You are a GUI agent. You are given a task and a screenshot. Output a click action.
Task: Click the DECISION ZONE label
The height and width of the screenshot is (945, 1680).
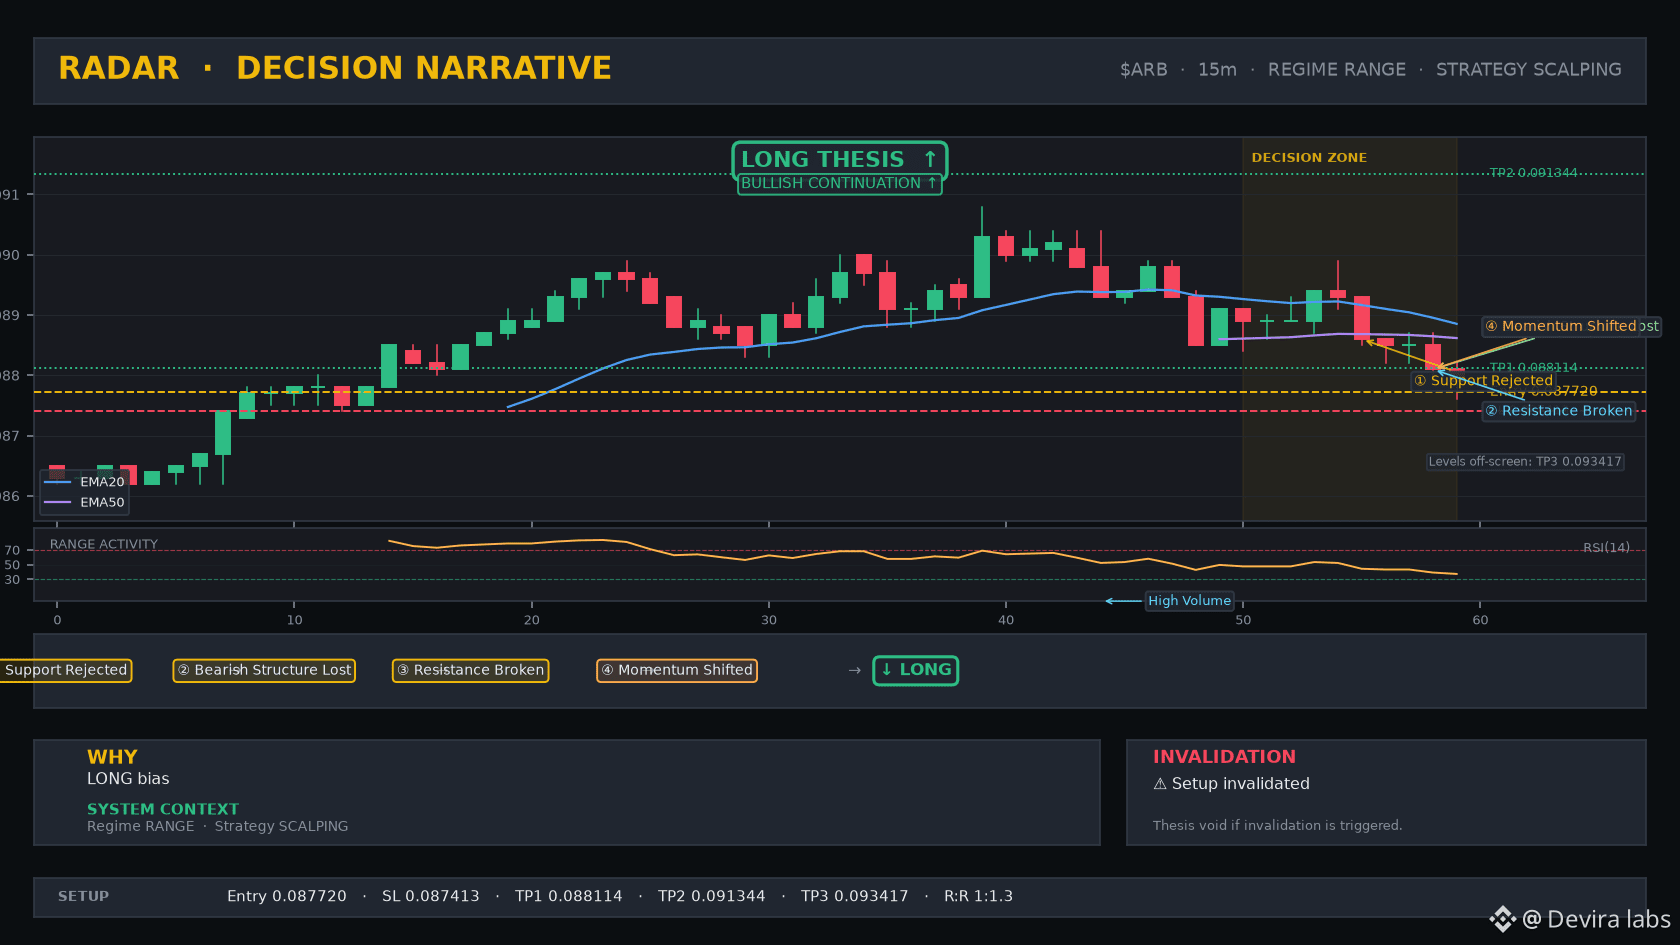1309,158
